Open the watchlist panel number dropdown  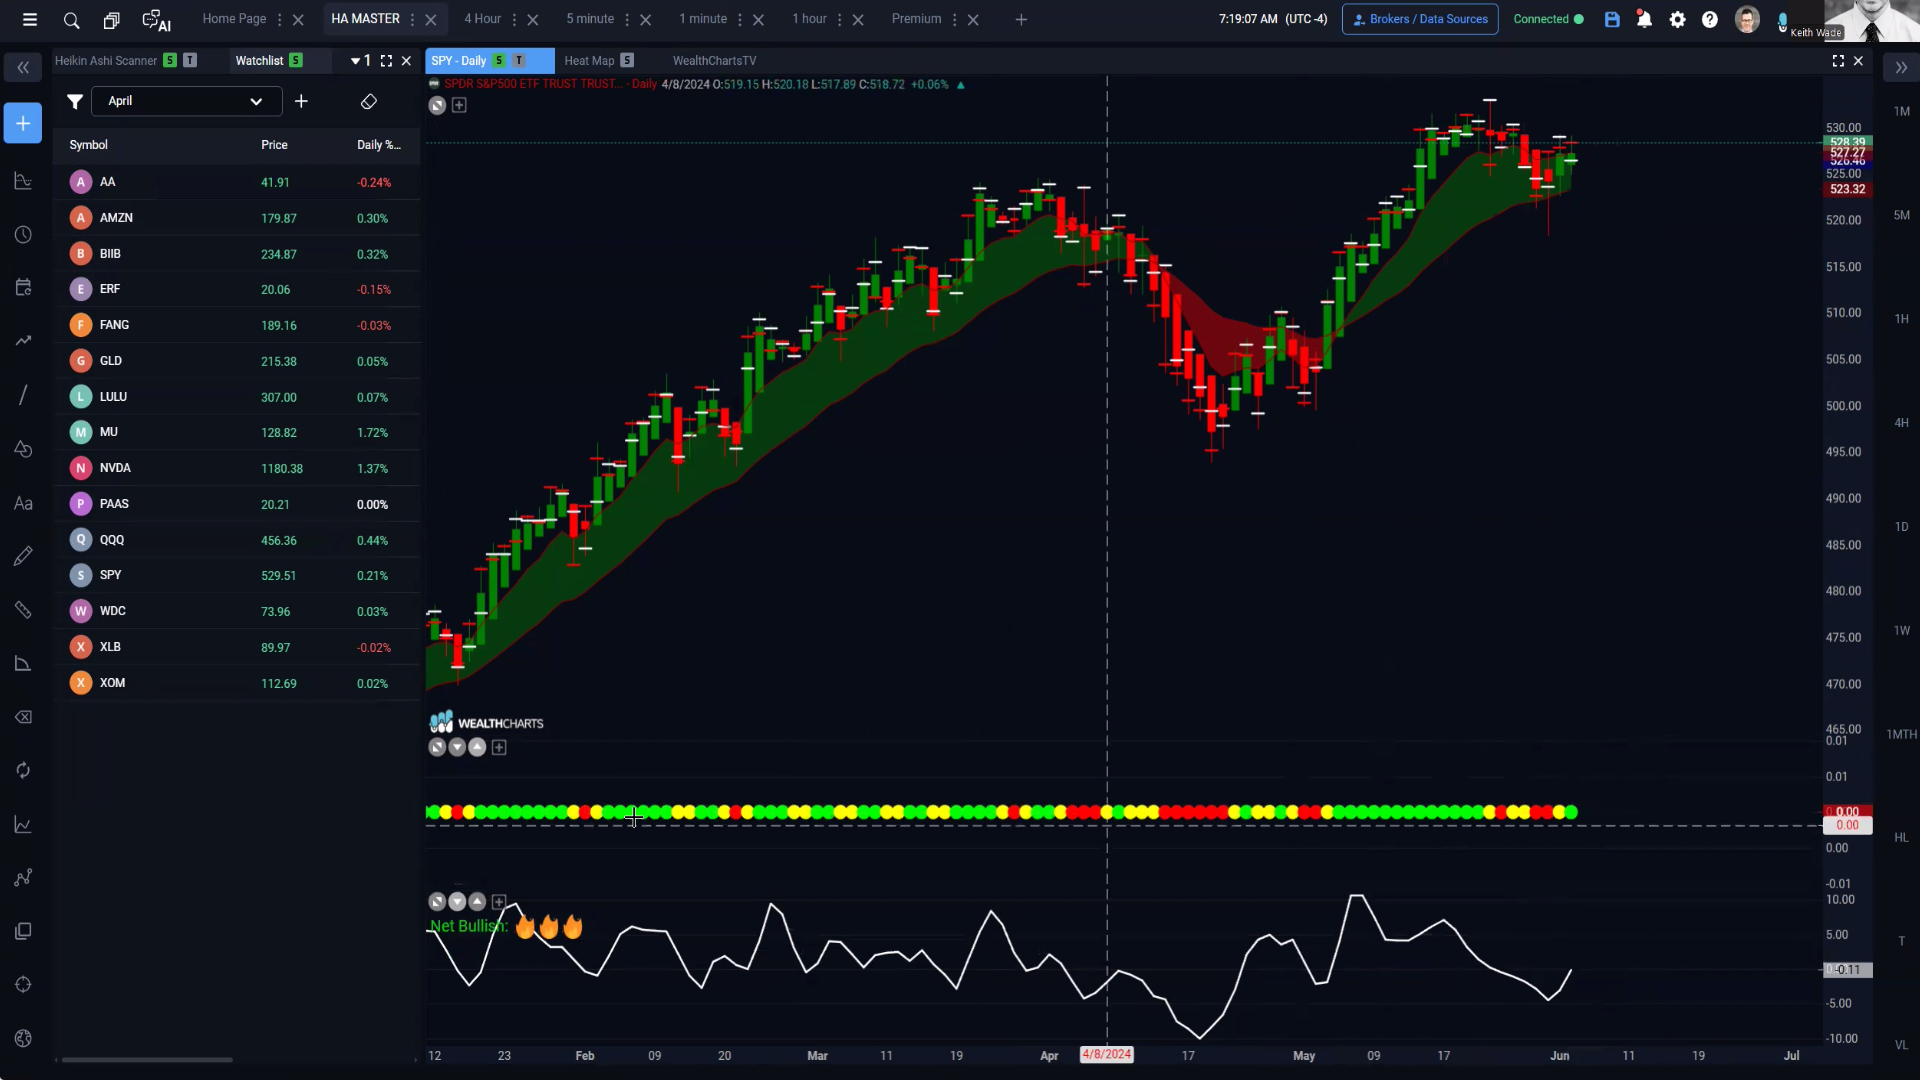[x=361, y=61]
